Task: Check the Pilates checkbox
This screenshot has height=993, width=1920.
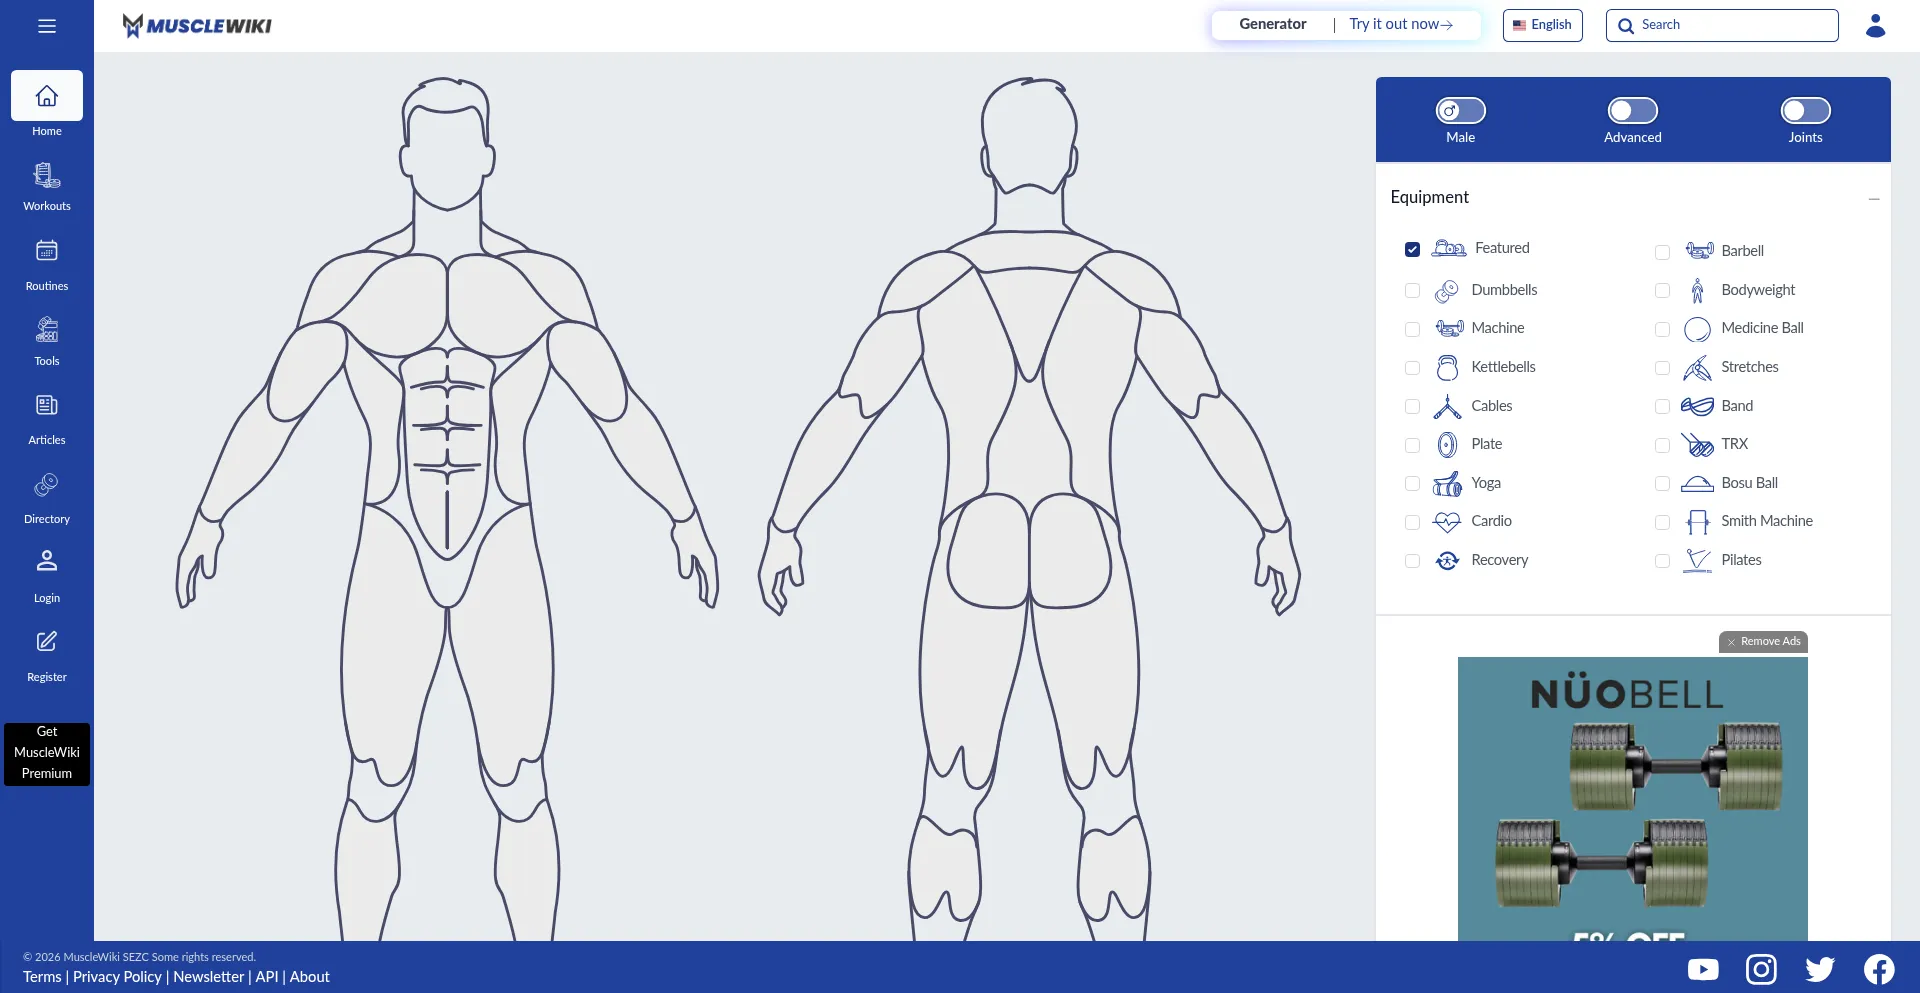Action: tap(1662, 561)
